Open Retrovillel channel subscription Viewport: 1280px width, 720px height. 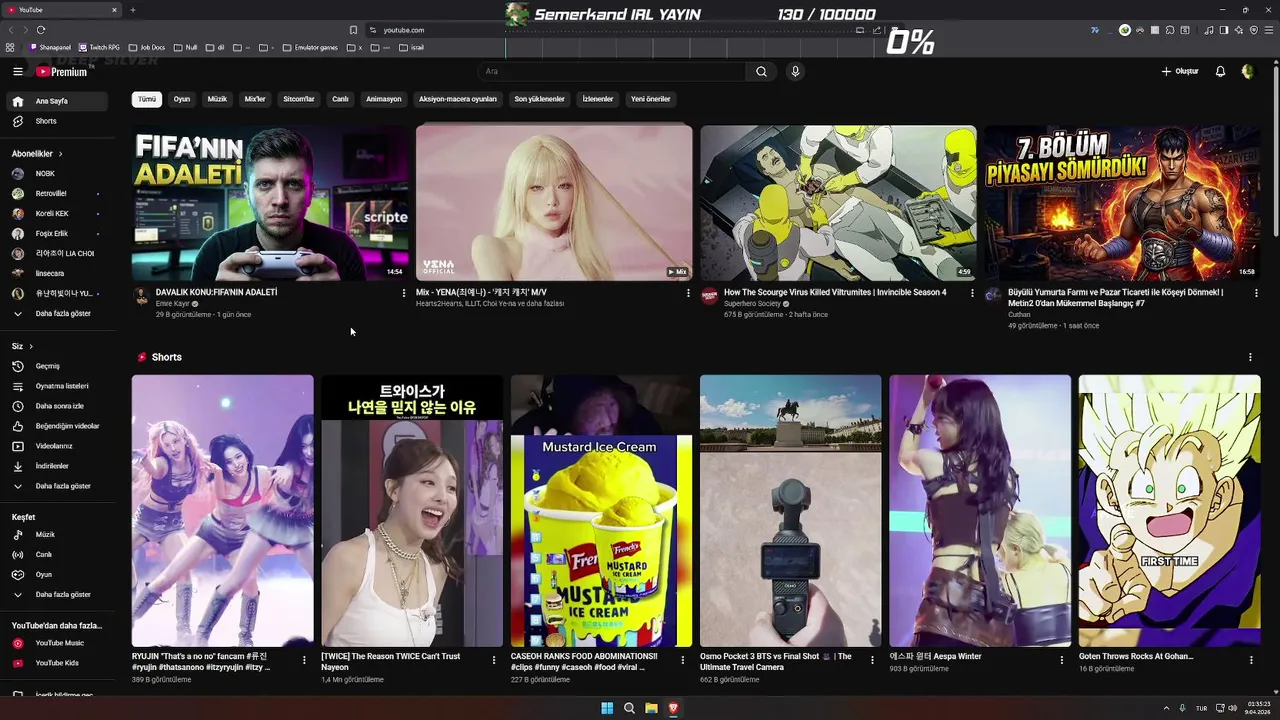58,193
